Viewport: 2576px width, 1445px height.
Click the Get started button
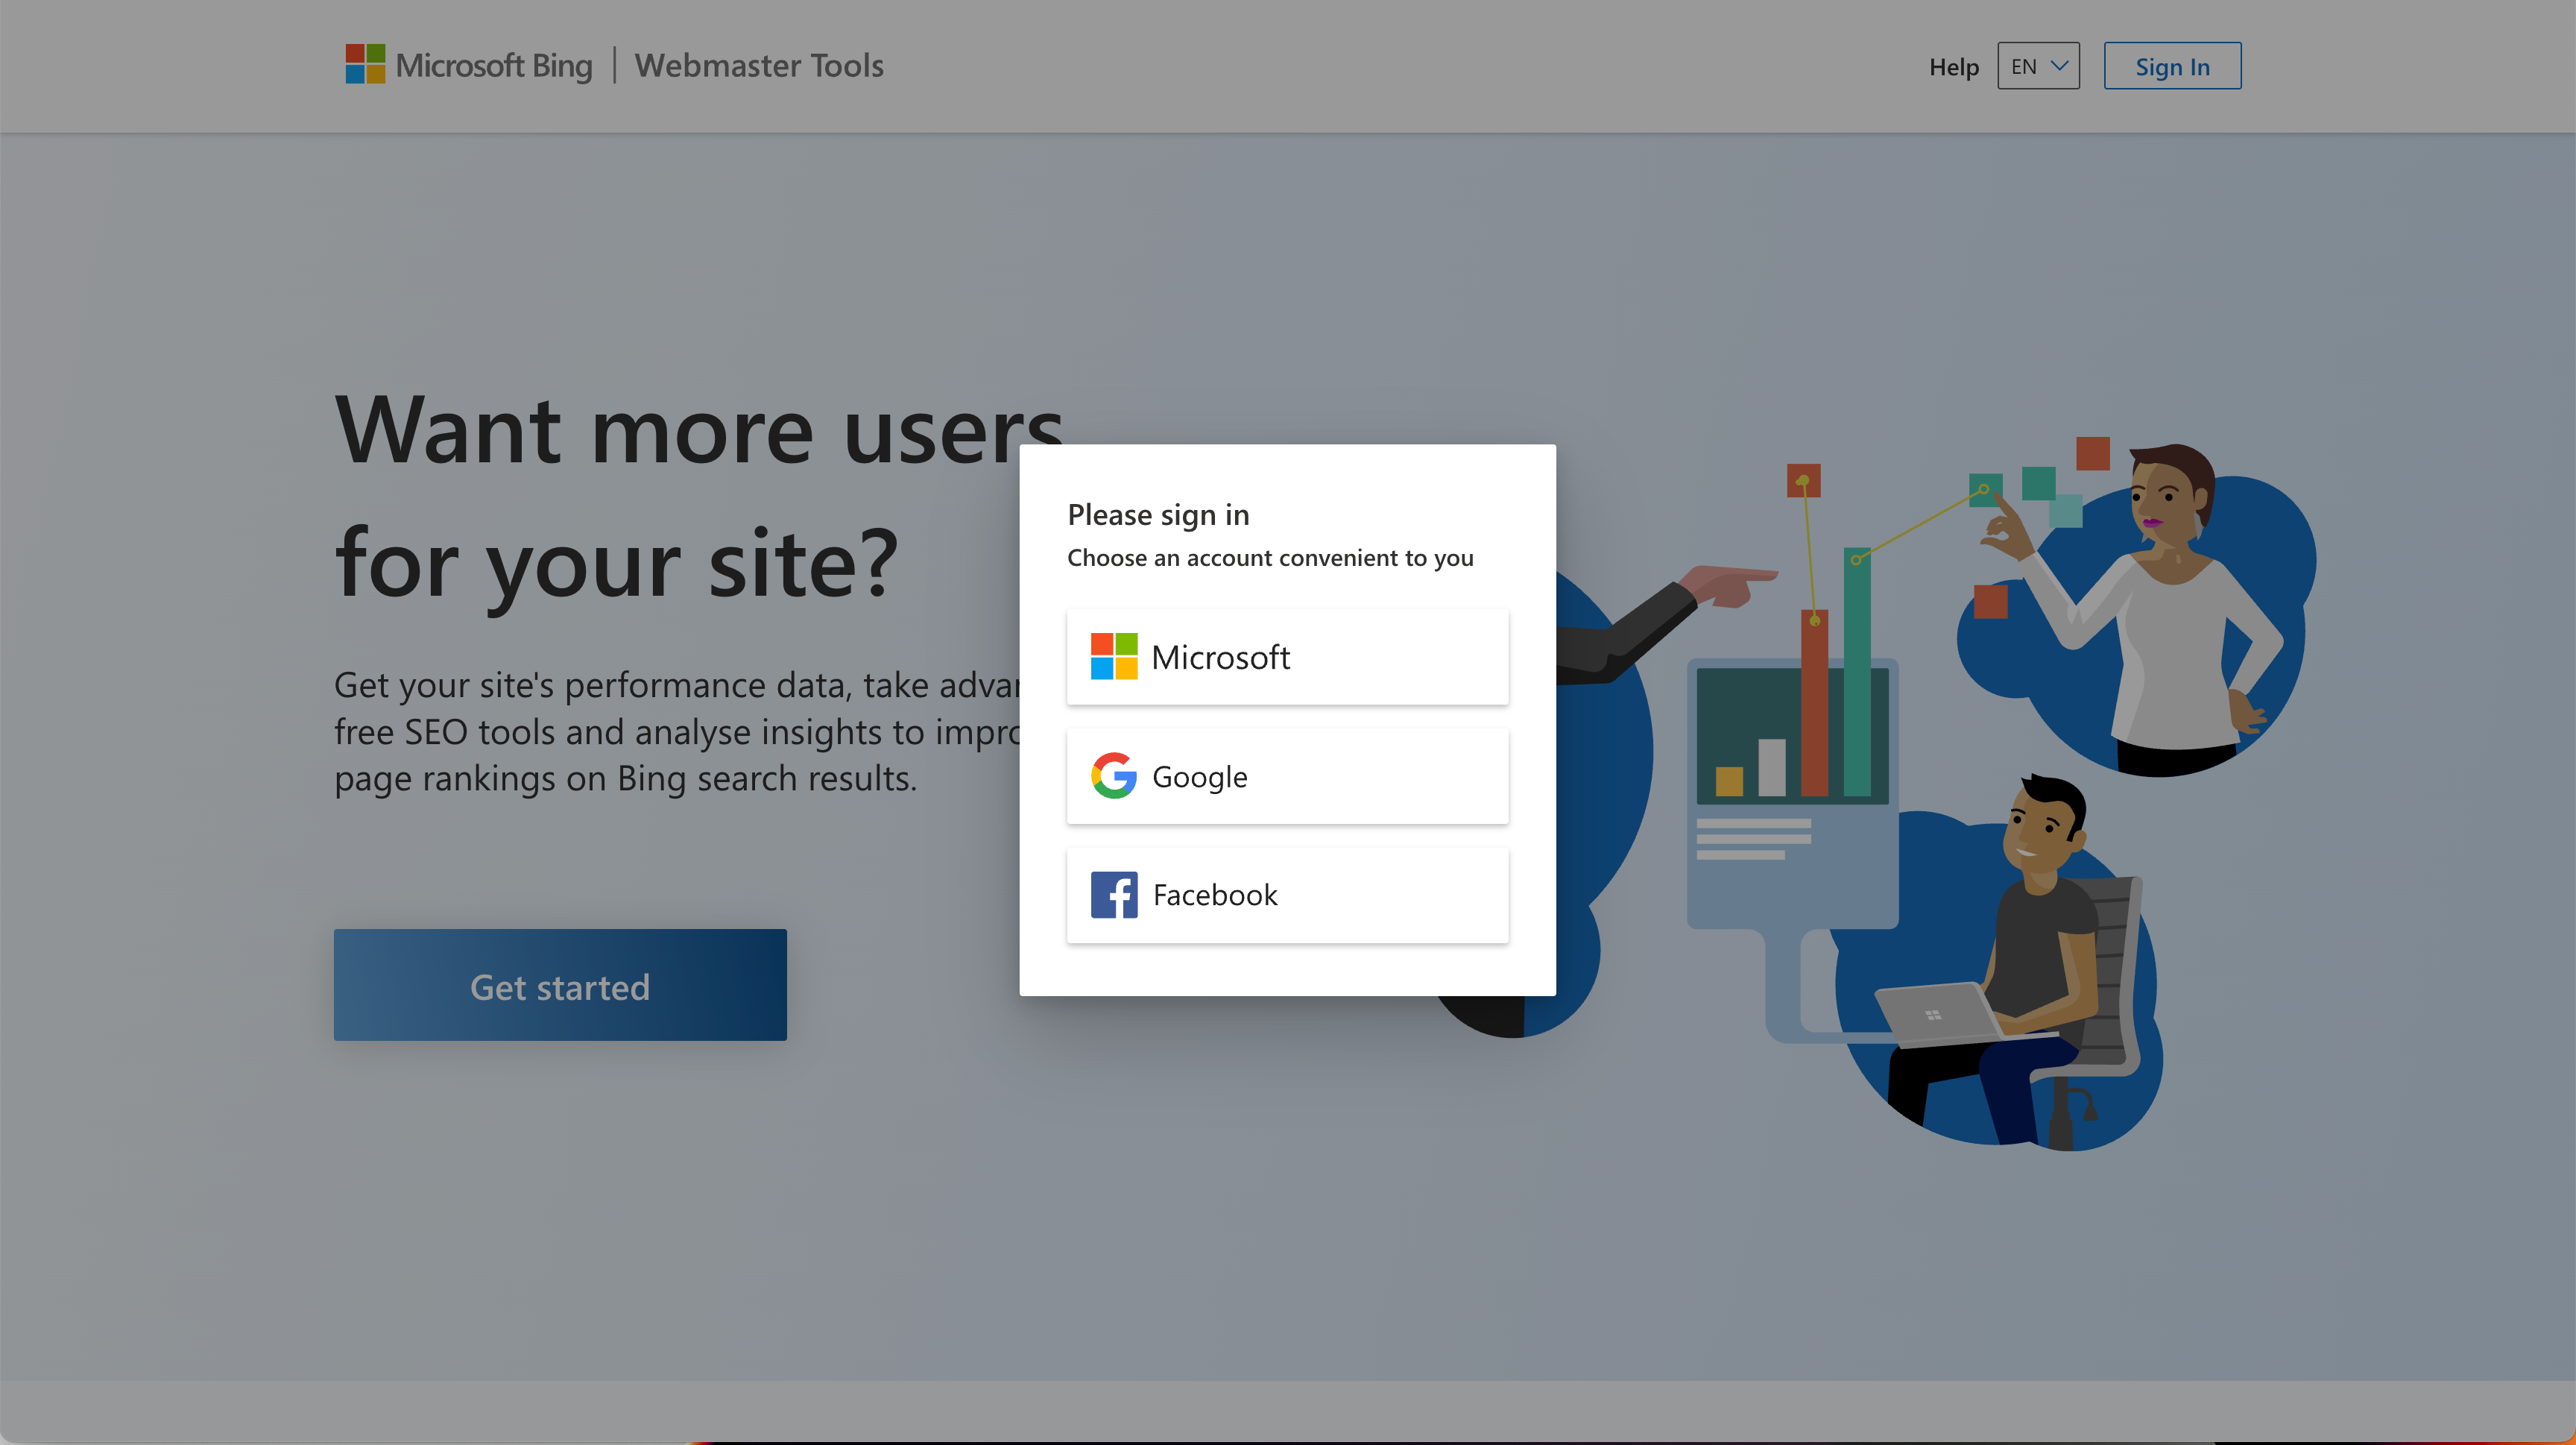click(x=560, y=985)
